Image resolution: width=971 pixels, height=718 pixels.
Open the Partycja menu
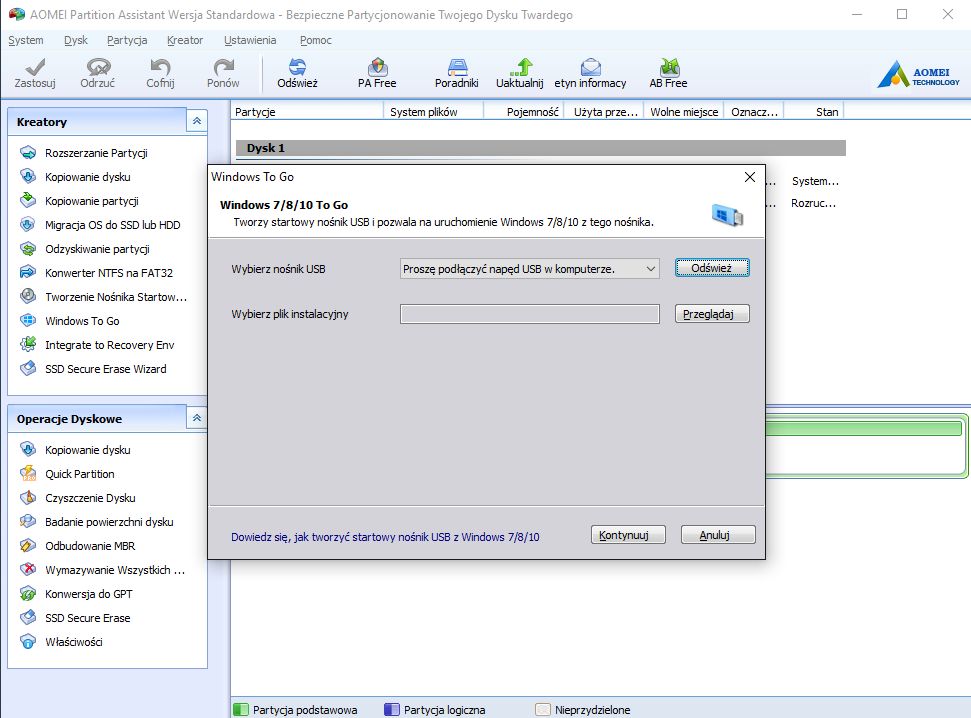pyautogui.click(x=127, y=40)
